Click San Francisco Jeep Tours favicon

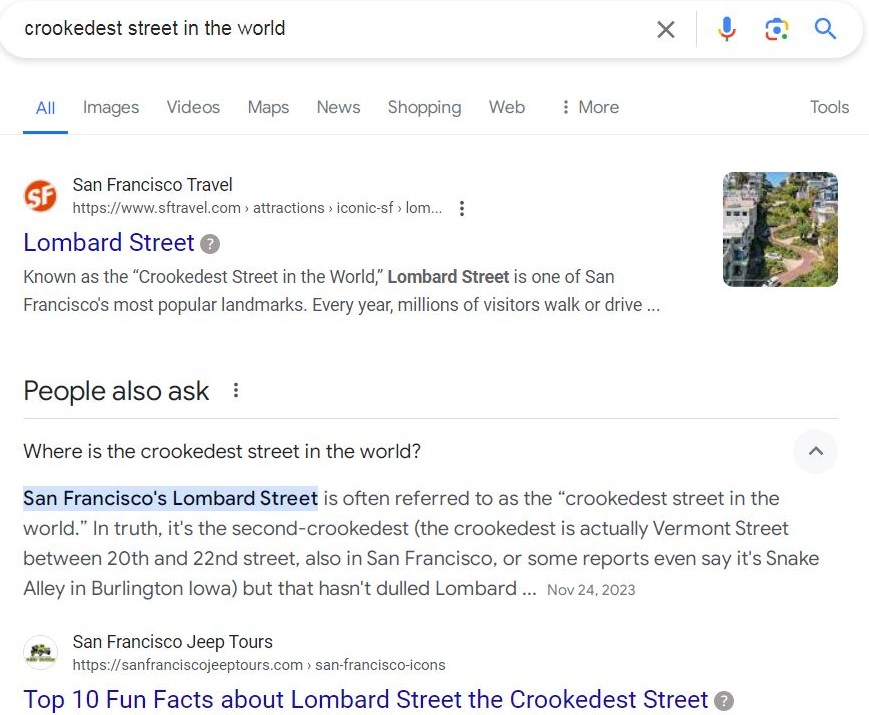40,652
